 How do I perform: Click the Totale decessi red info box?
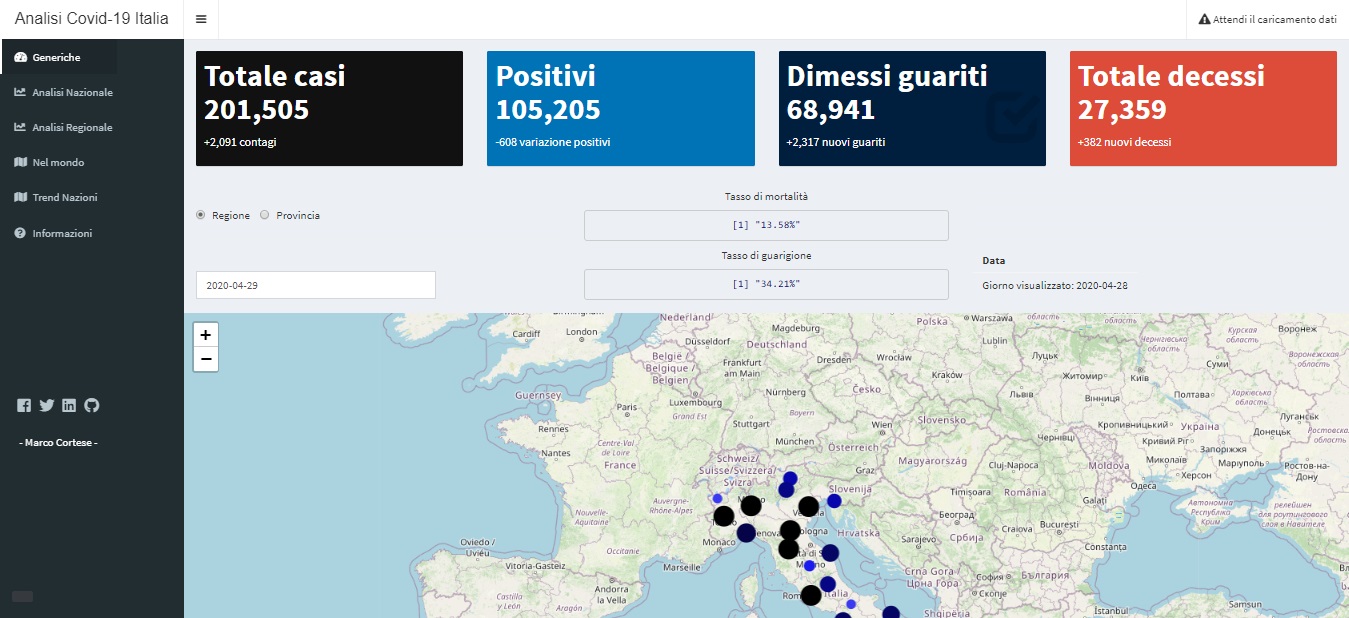[x=1203, y=108]
